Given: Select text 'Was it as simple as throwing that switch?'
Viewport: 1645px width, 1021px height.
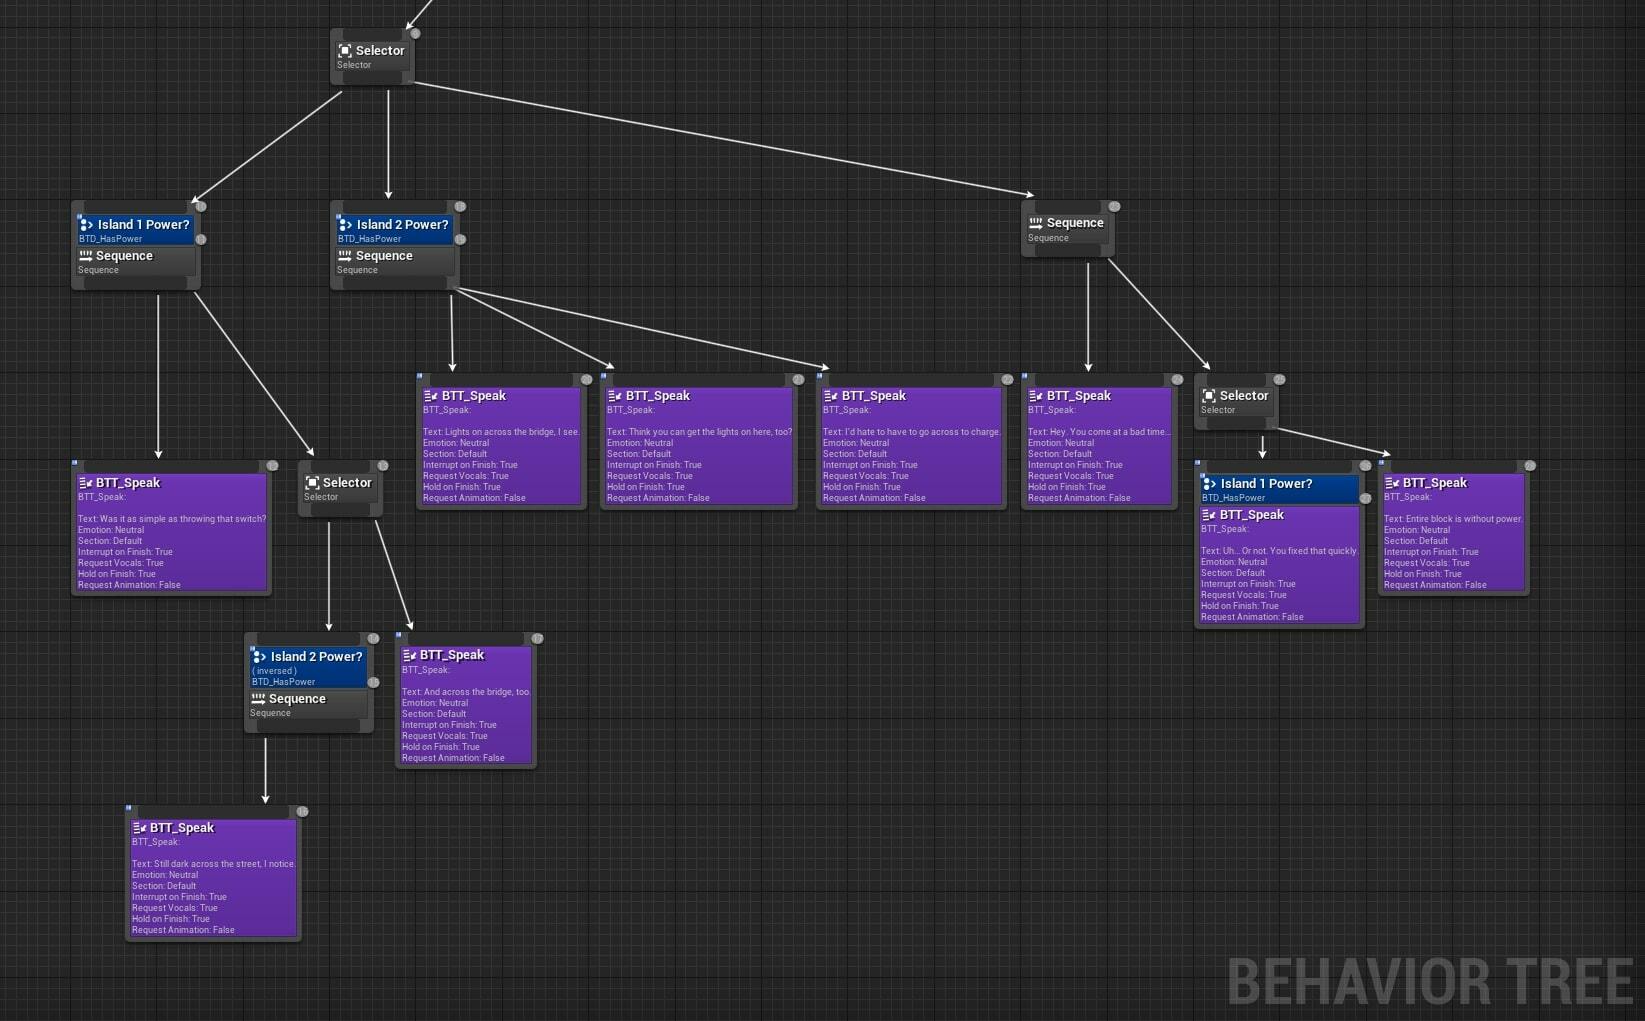Looking at the screenshot, I should pyautogui.click(x=183, y=519).
